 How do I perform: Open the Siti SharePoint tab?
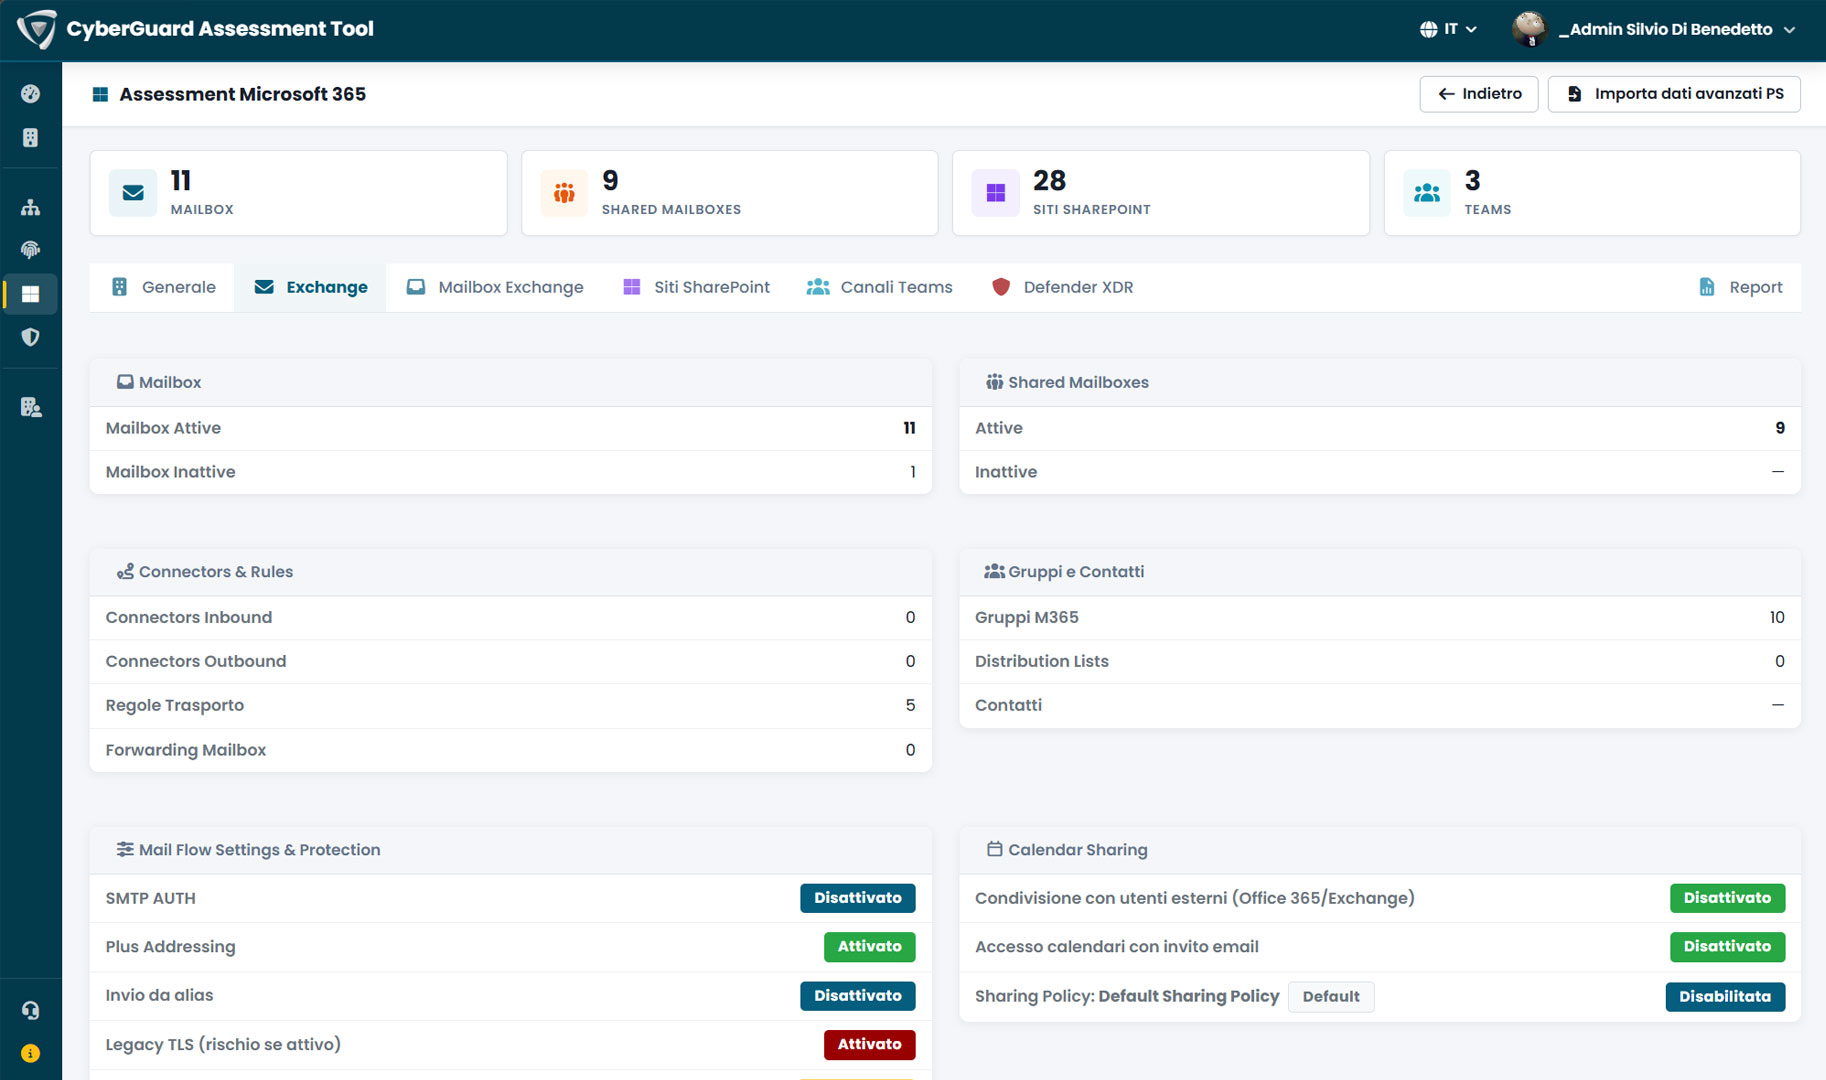(x=696, y=288)
